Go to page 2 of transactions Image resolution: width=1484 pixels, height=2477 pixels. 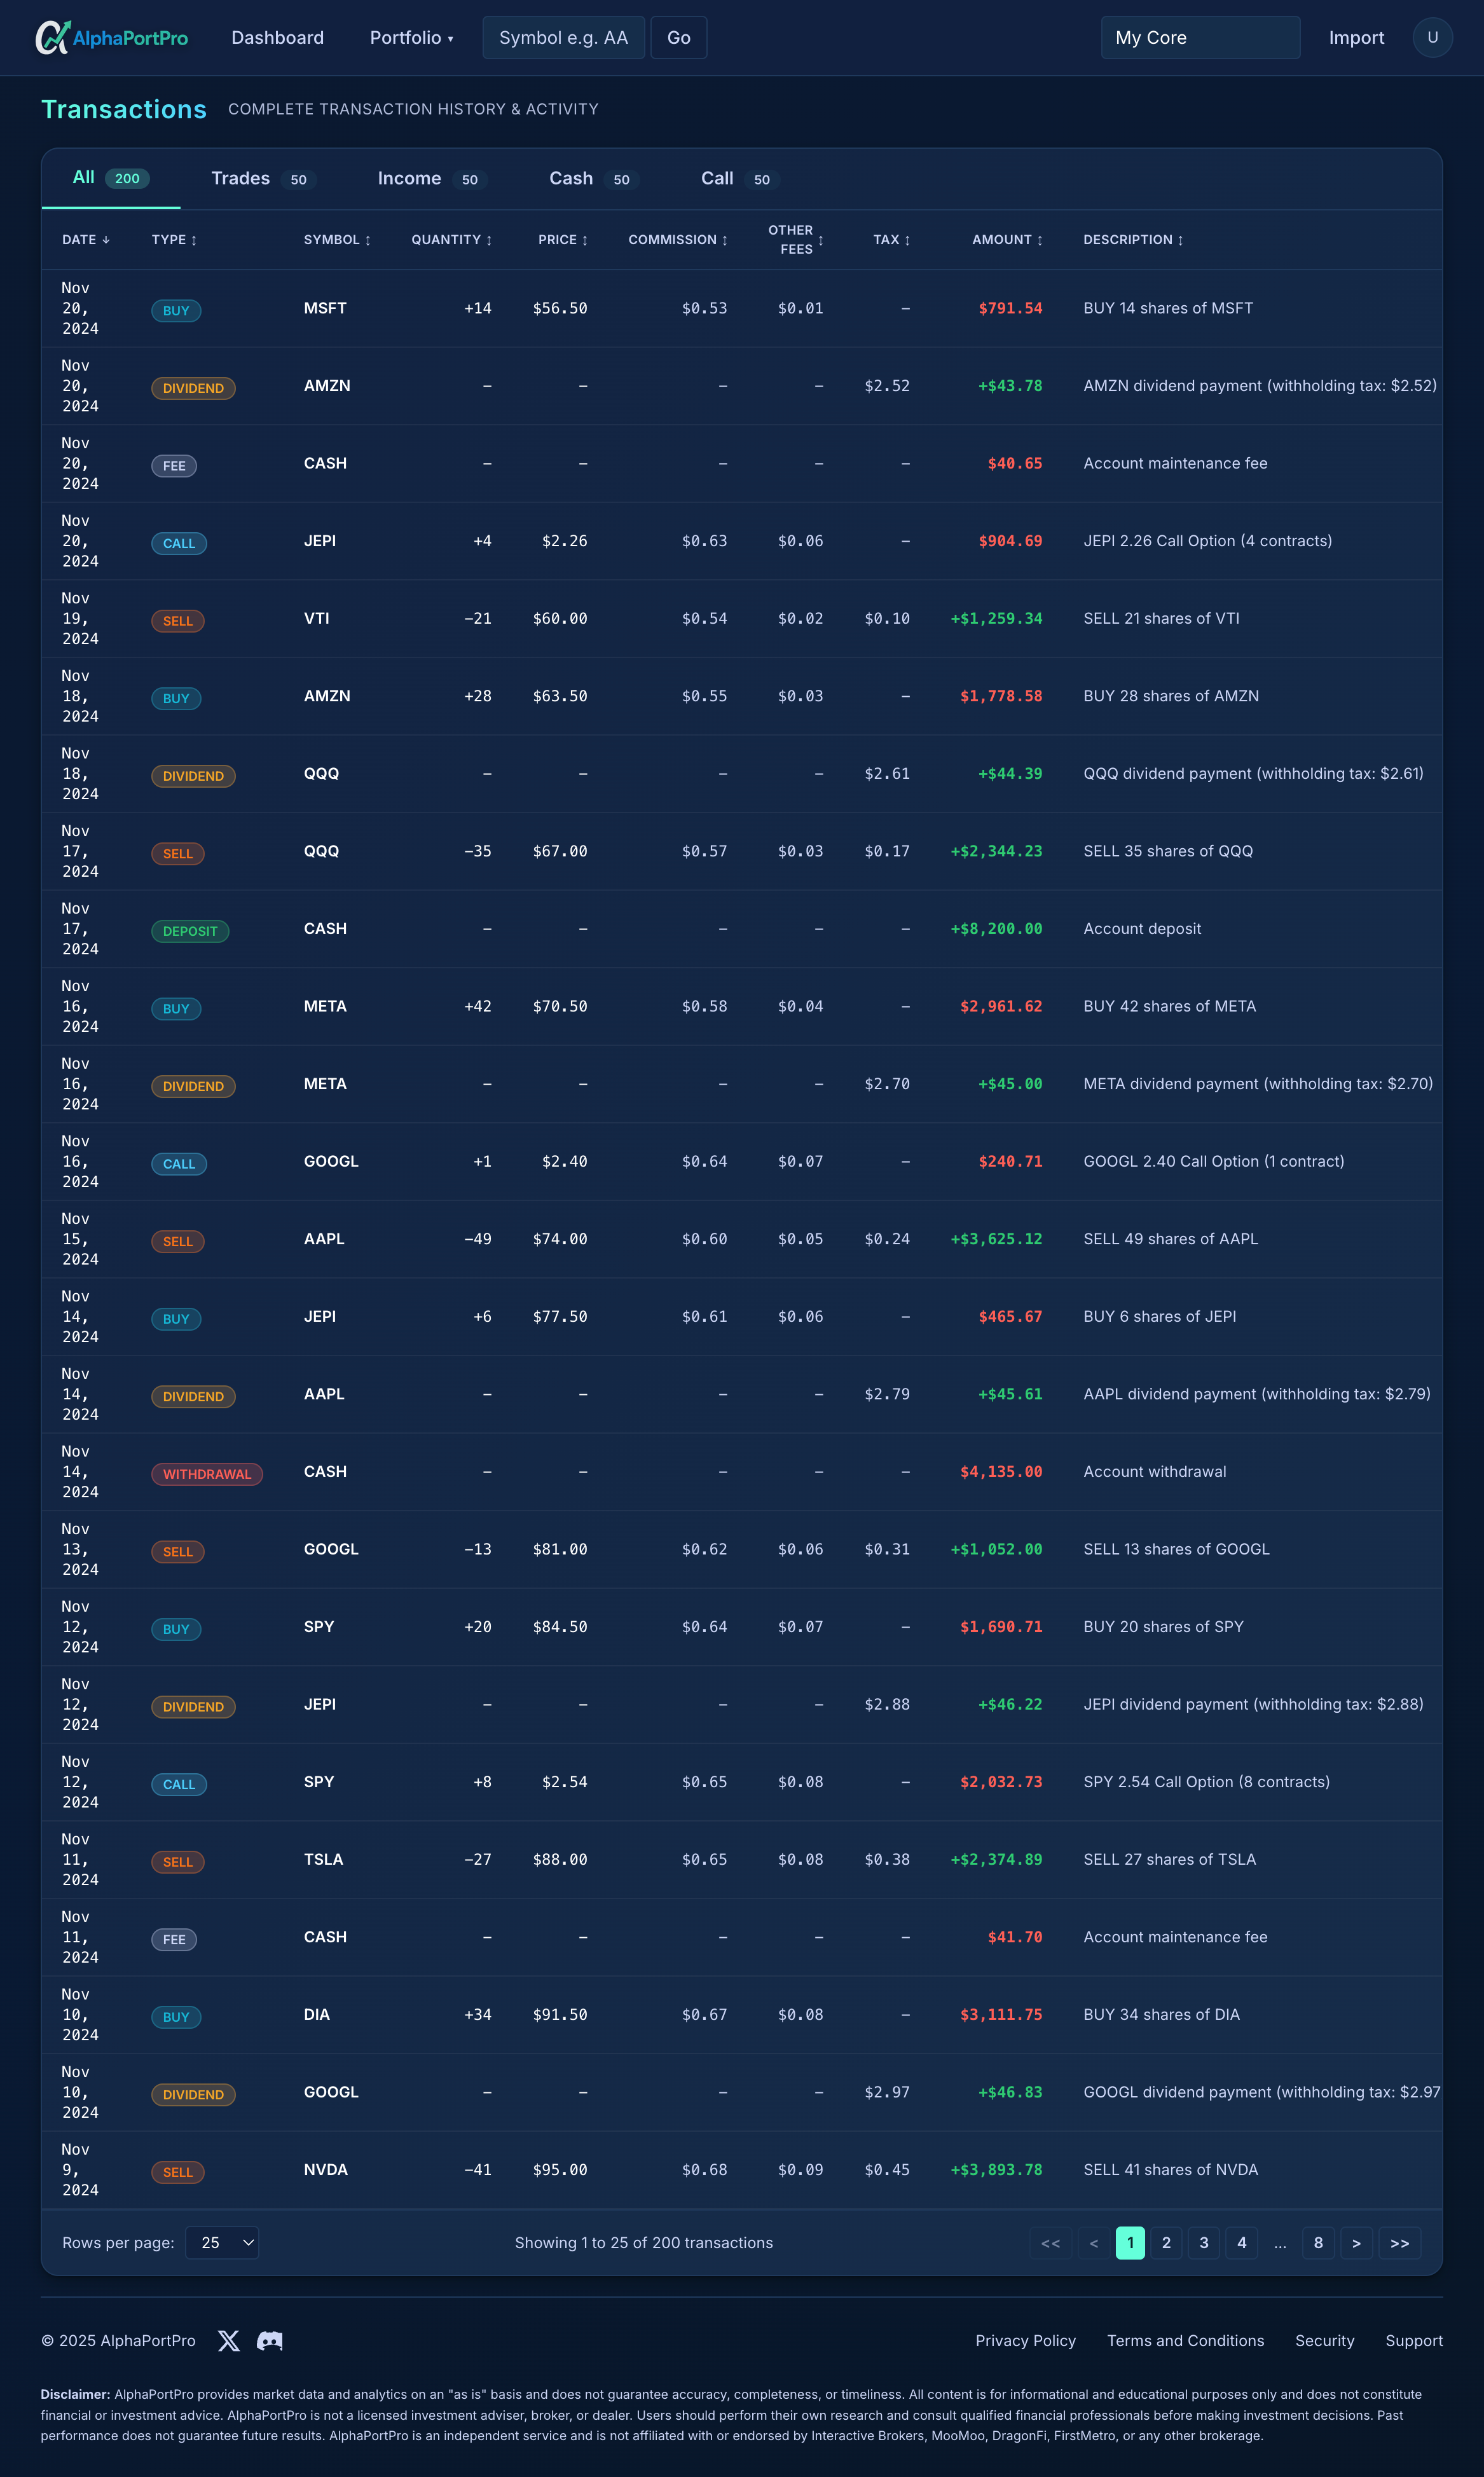pos(1166,2243)
